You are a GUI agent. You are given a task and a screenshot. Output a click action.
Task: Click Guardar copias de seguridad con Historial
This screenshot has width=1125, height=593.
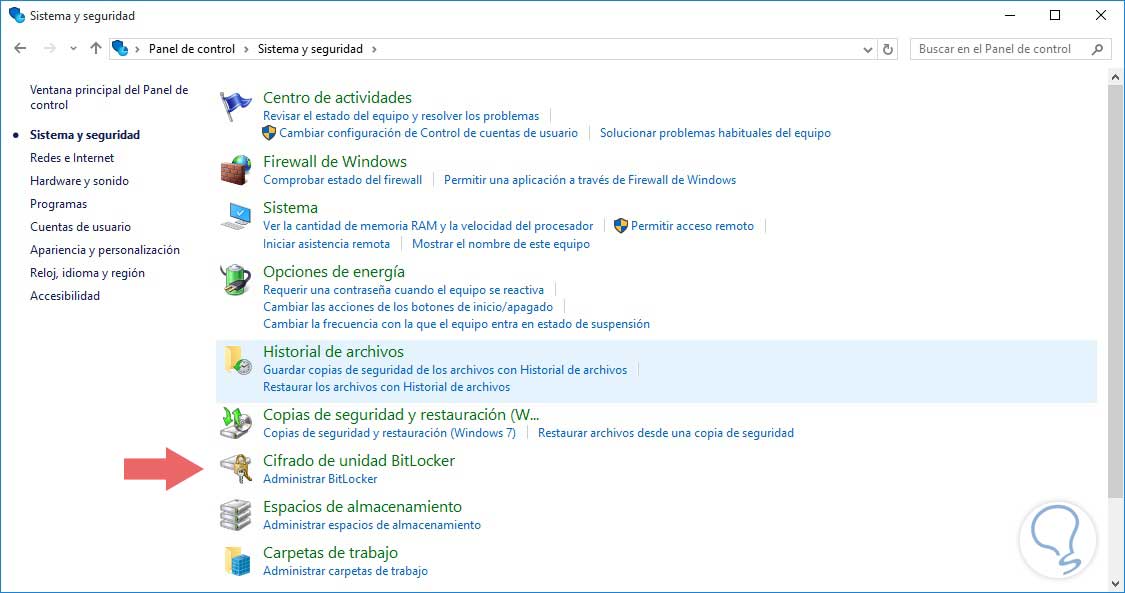445,370
